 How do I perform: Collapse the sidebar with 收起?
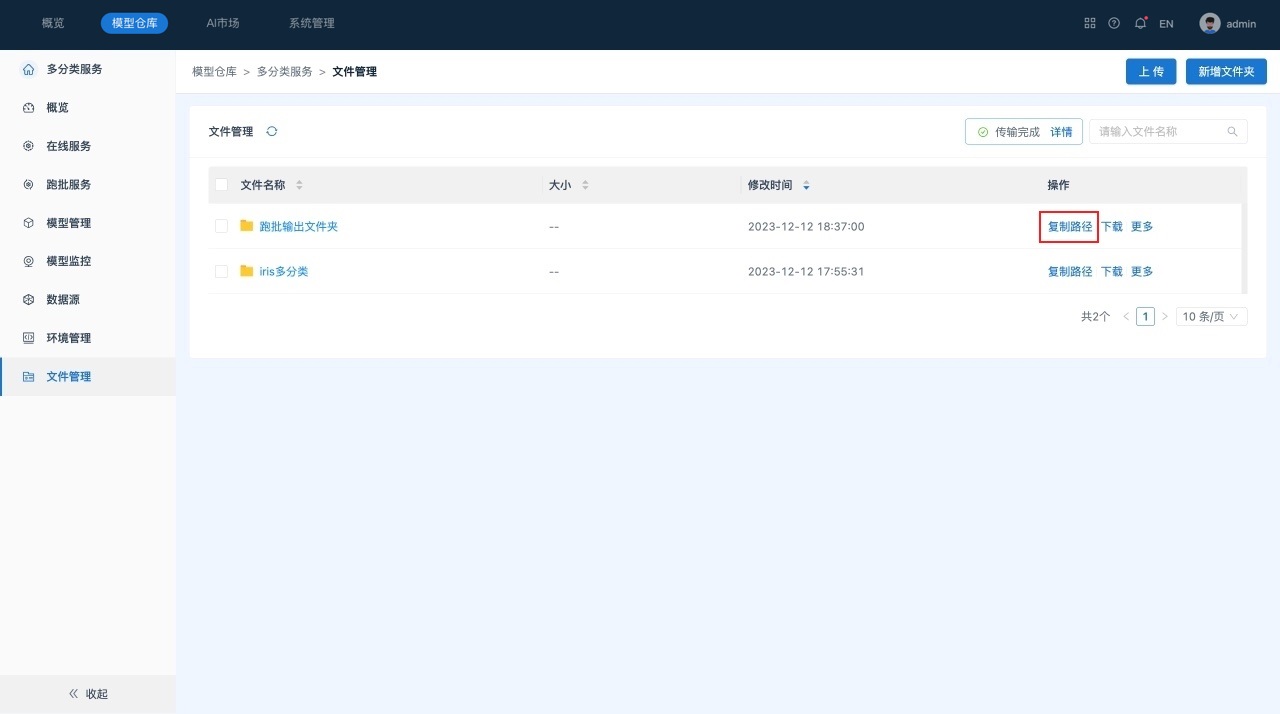click(88, 694)
